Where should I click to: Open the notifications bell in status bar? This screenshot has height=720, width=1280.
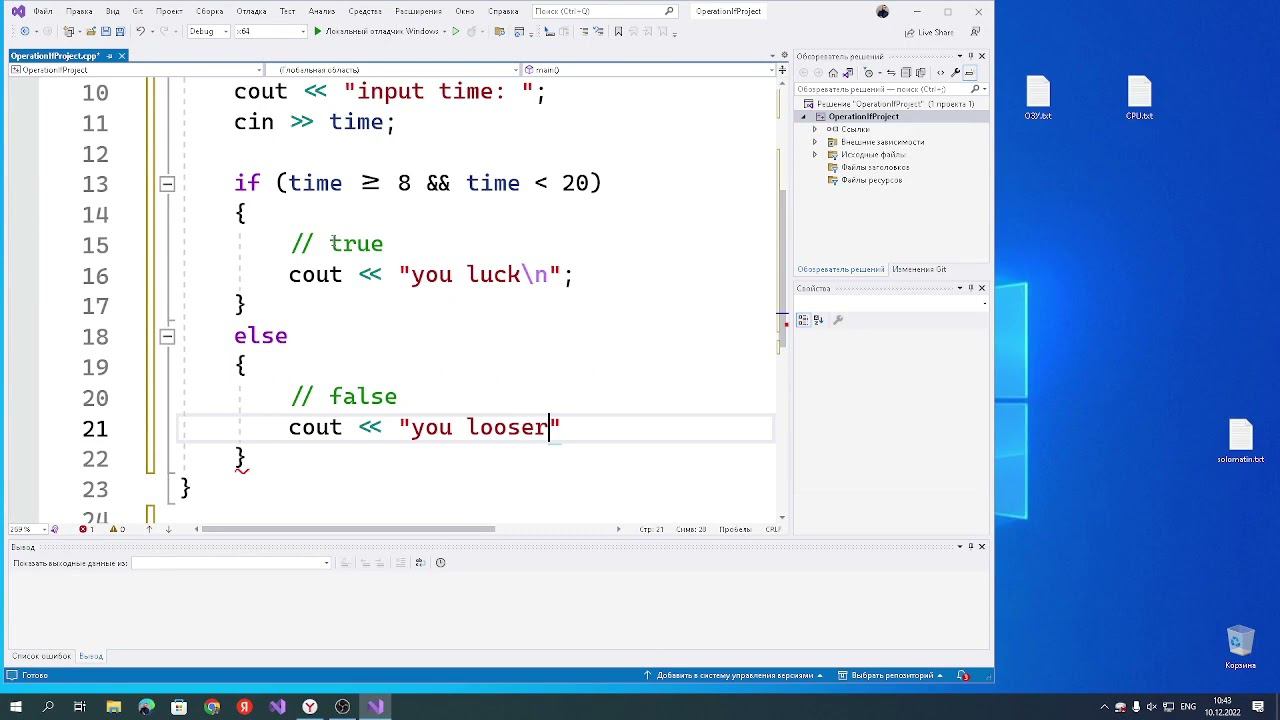point(963,675)
